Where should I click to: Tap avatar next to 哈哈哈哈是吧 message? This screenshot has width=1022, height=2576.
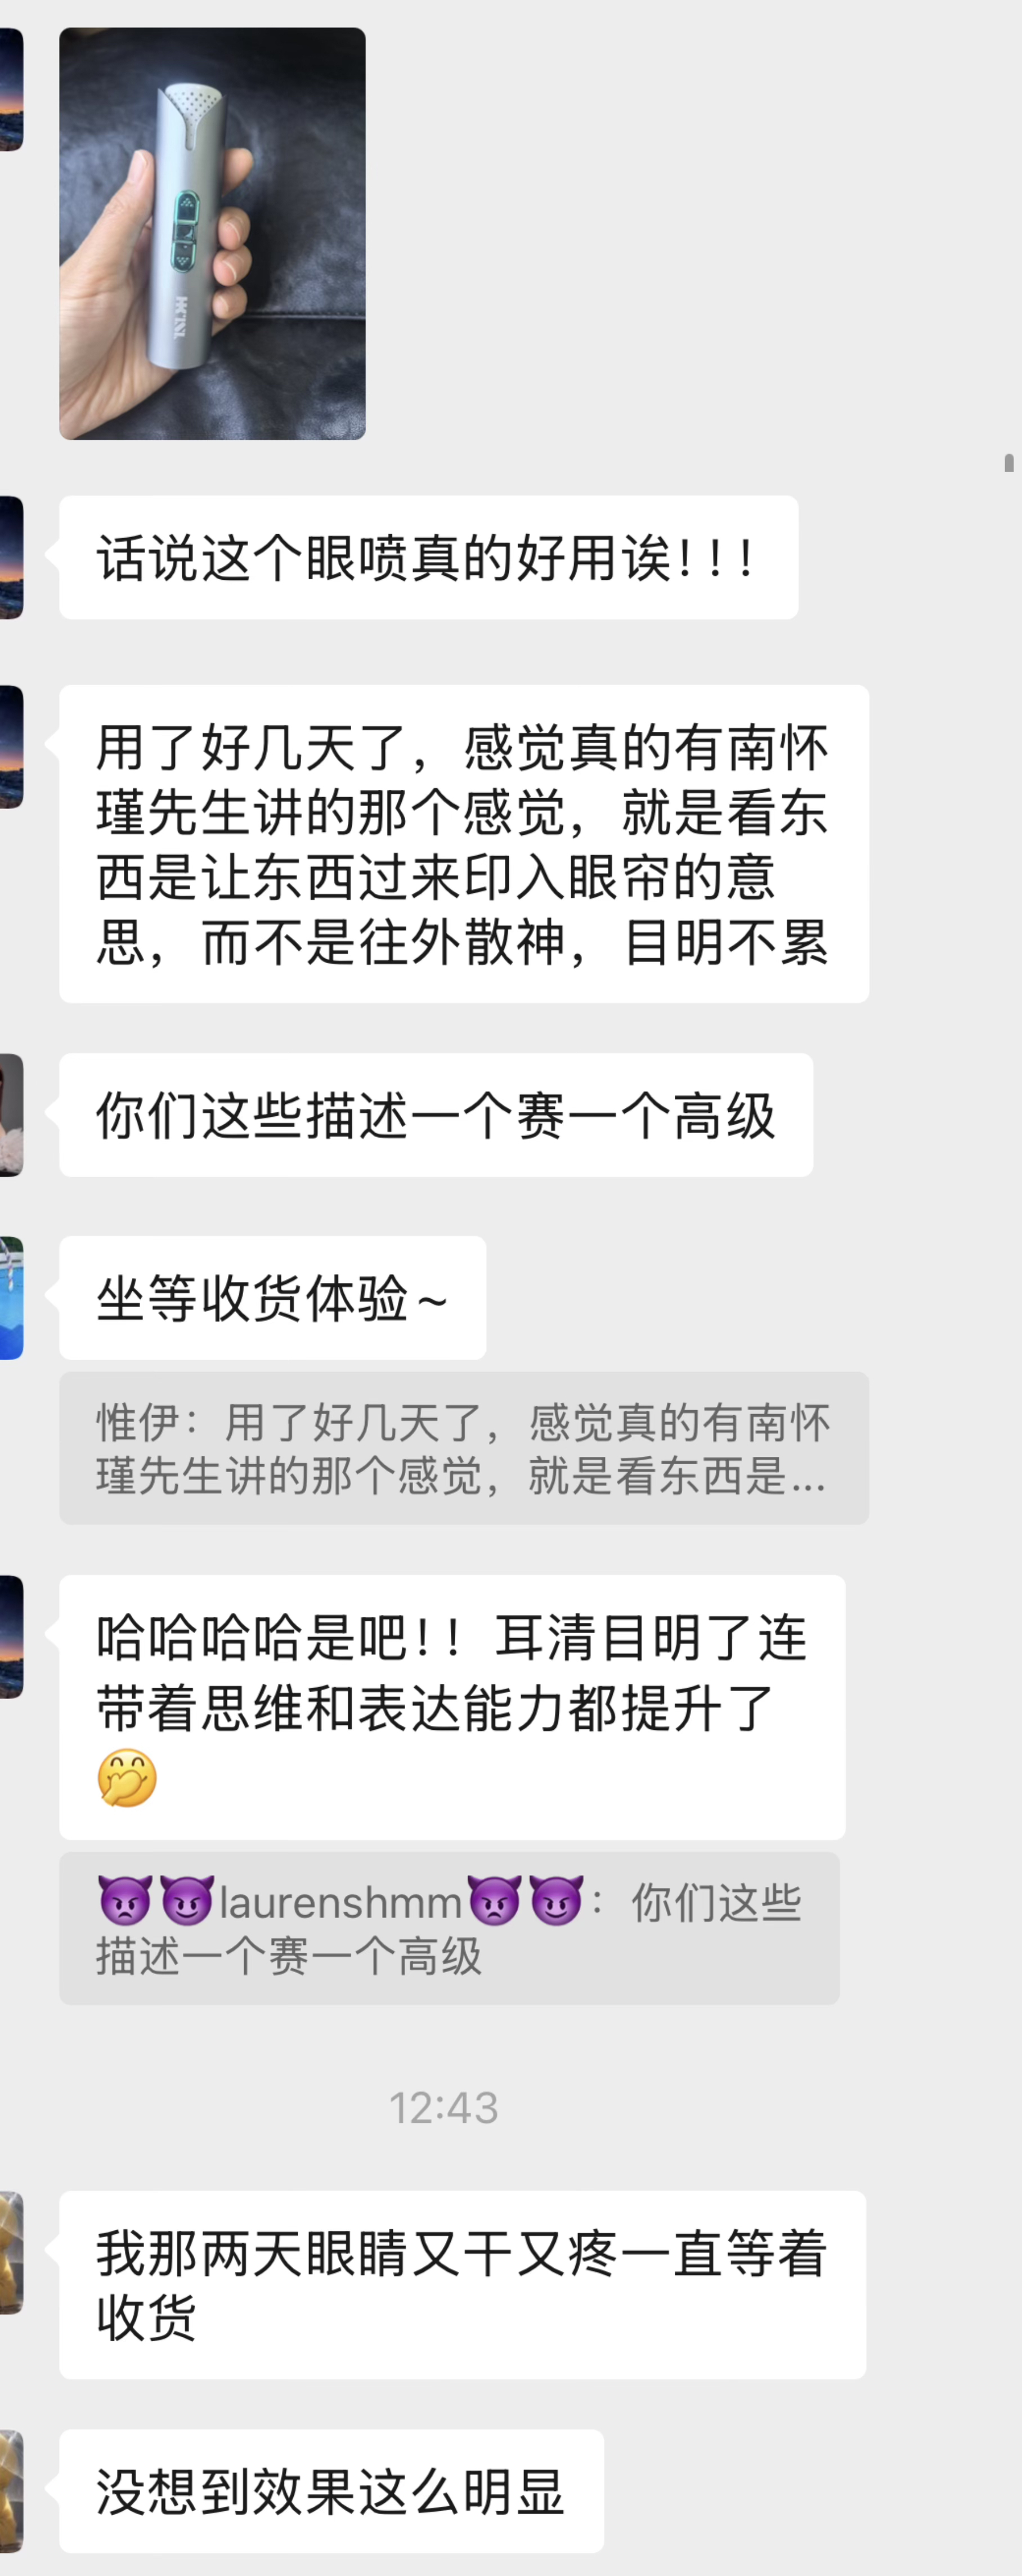pyautogui.click(x=11, y=1636)
